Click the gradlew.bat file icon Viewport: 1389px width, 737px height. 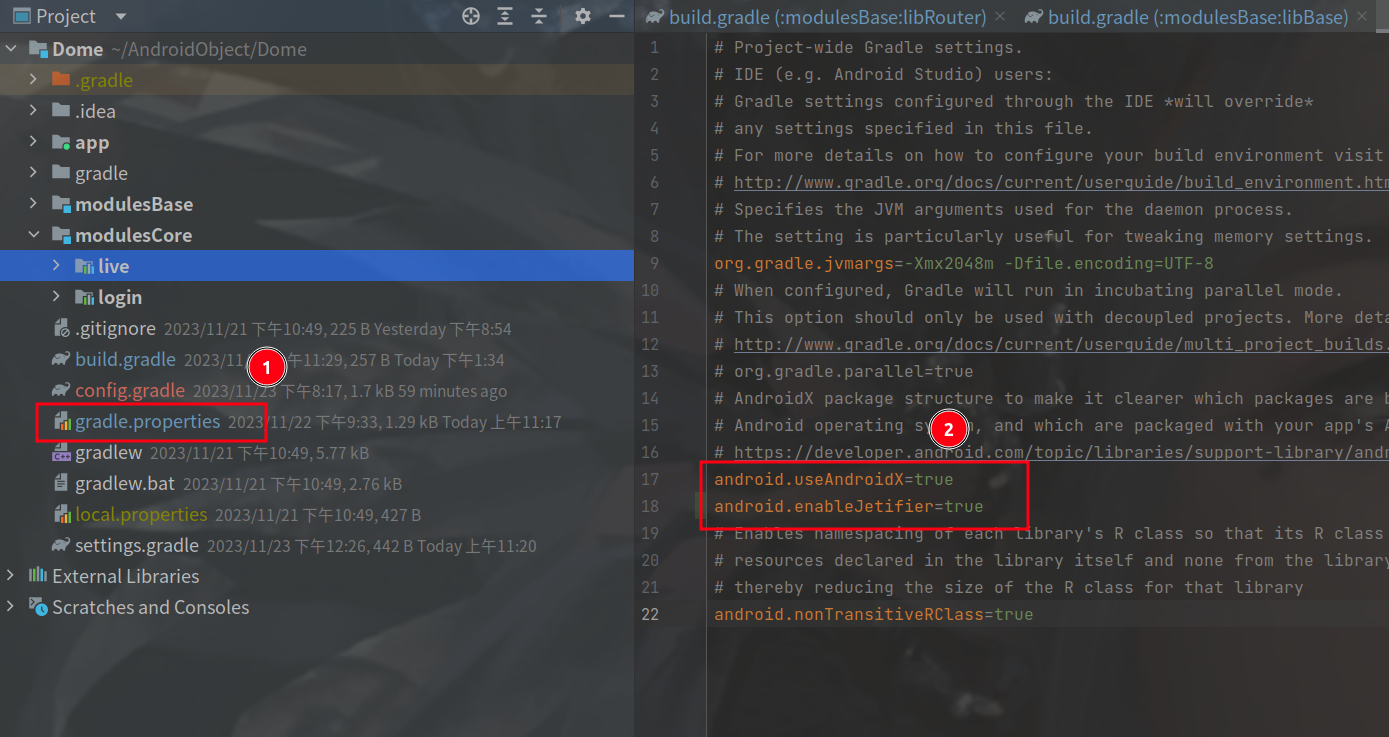pos(60,483)
